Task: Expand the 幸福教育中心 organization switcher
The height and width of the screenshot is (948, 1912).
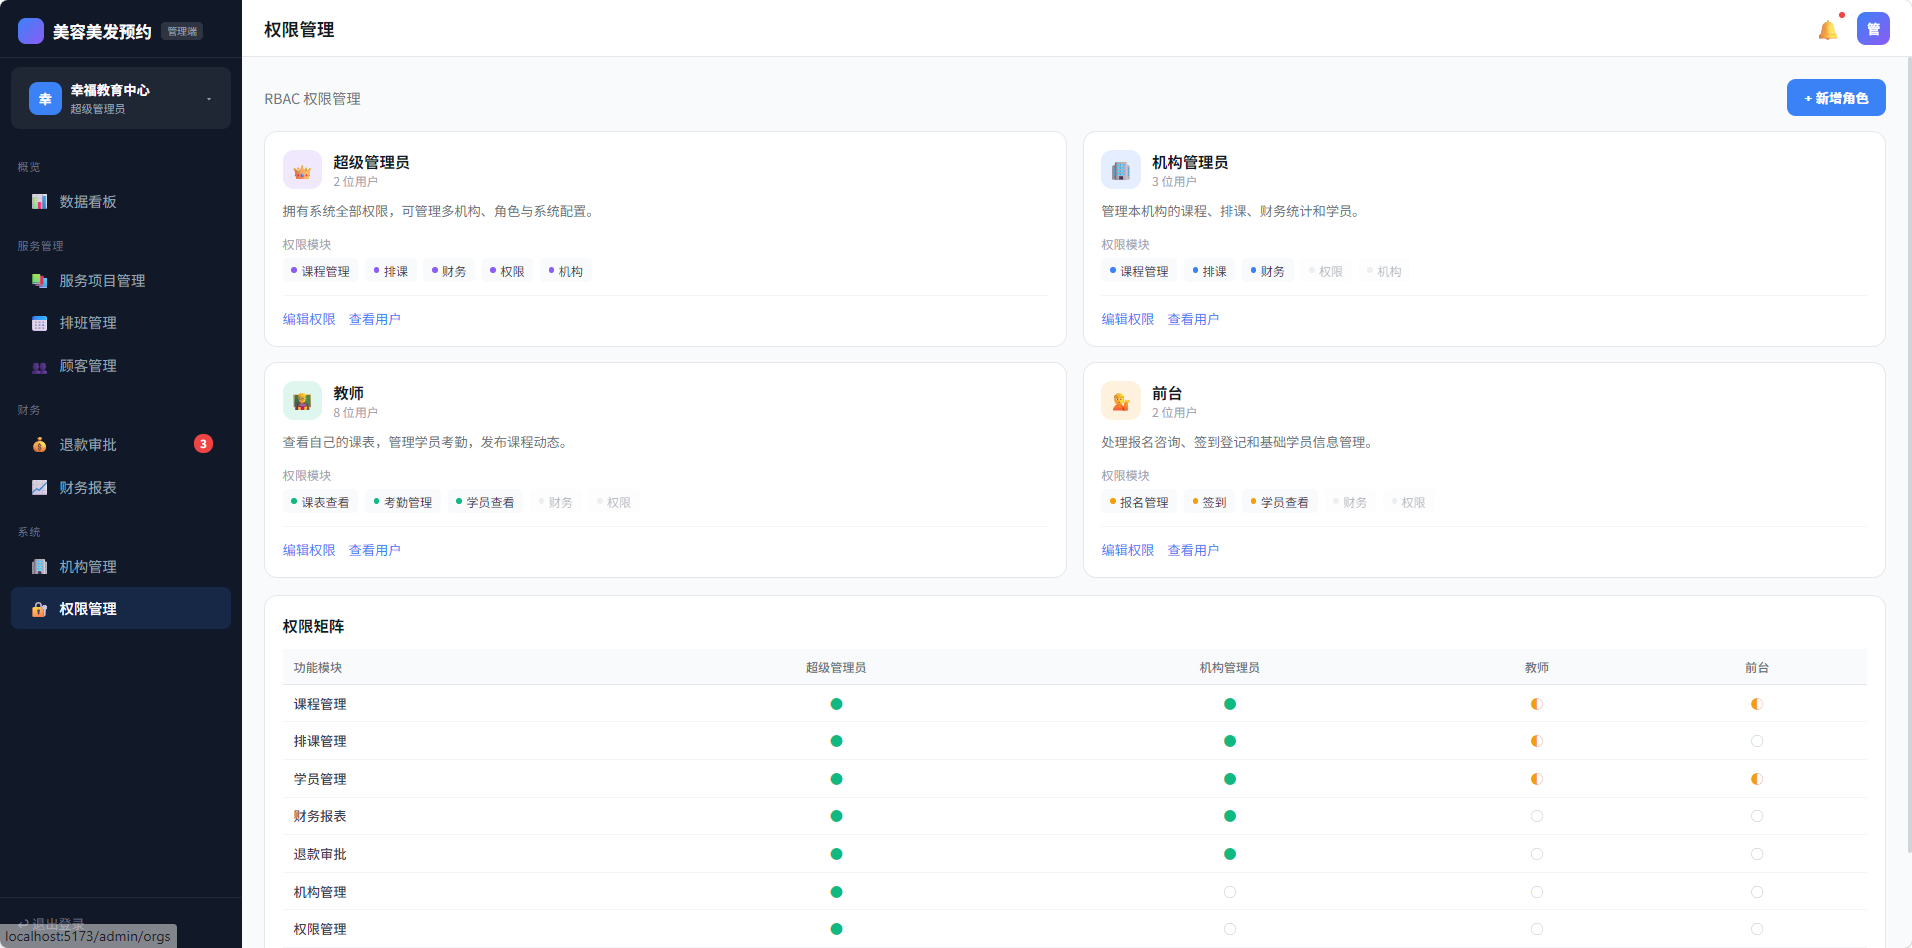Action: tap(208, 99)
